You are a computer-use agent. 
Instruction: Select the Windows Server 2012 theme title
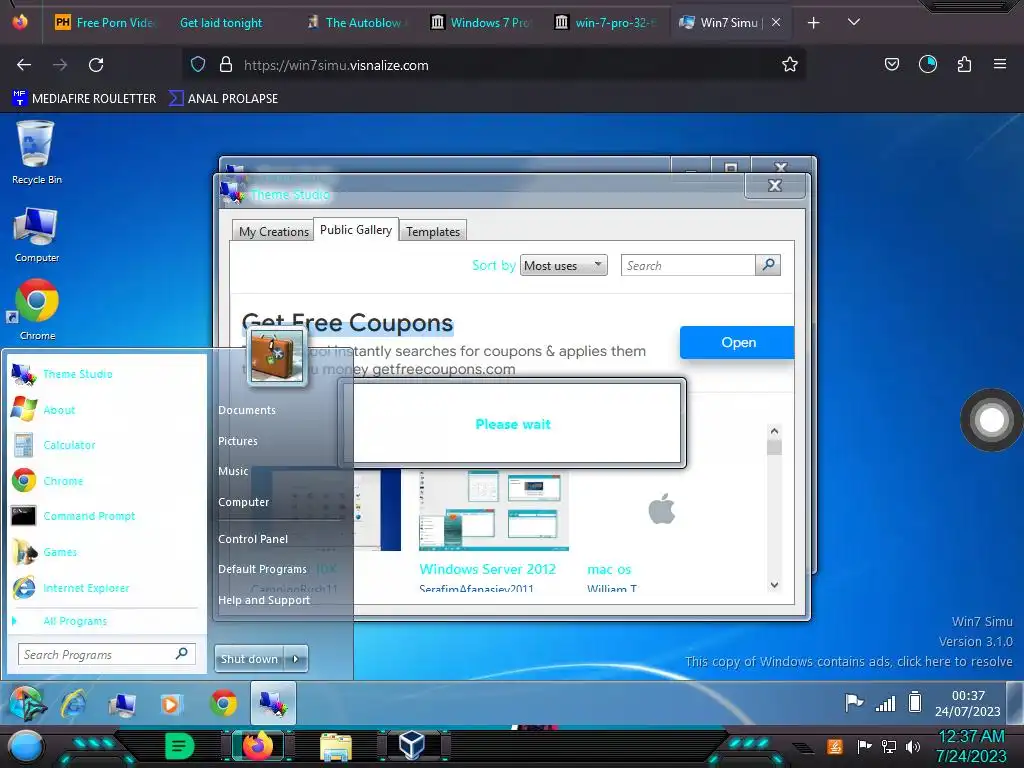[x=487, y=569]
